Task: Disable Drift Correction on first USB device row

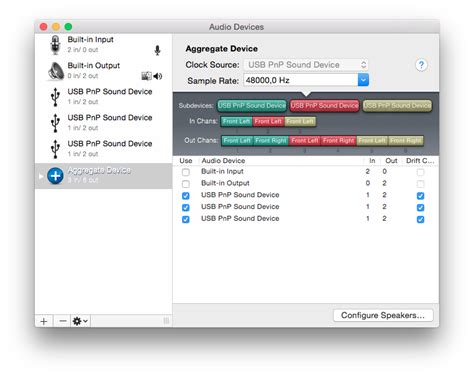Action: [420, 196]
